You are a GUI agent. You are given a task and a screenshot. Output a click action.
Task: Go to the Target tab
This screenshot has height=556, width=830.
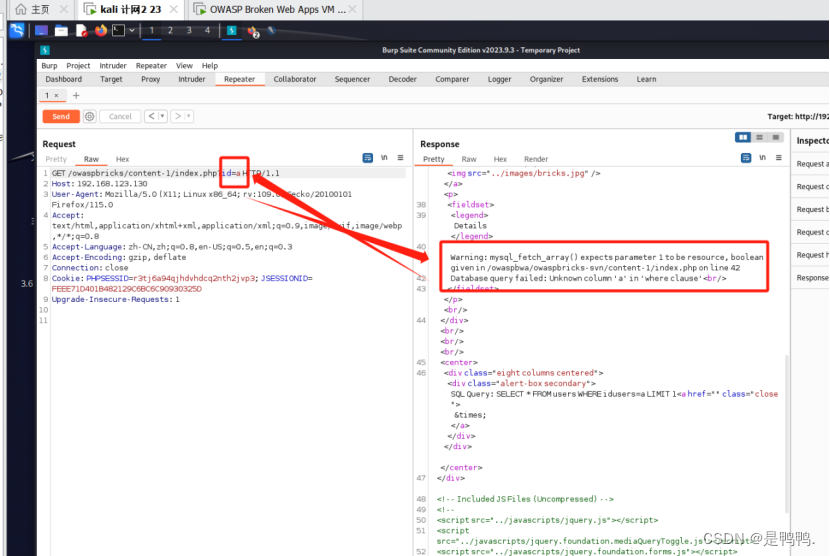111,79
